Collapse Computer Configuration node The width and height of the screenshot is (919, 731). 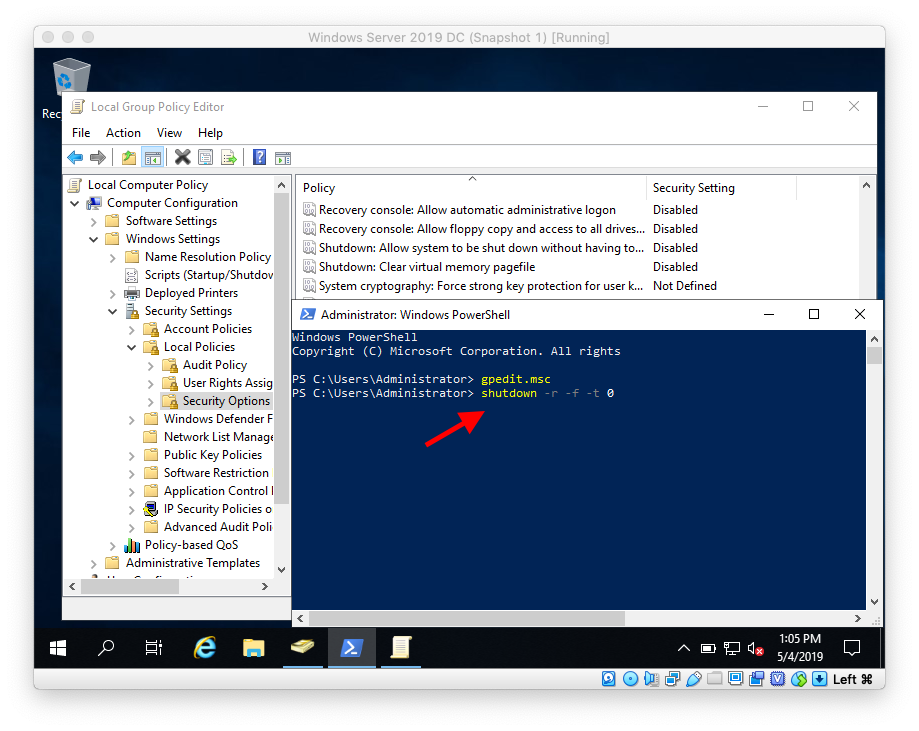click(x=74, y=203)
